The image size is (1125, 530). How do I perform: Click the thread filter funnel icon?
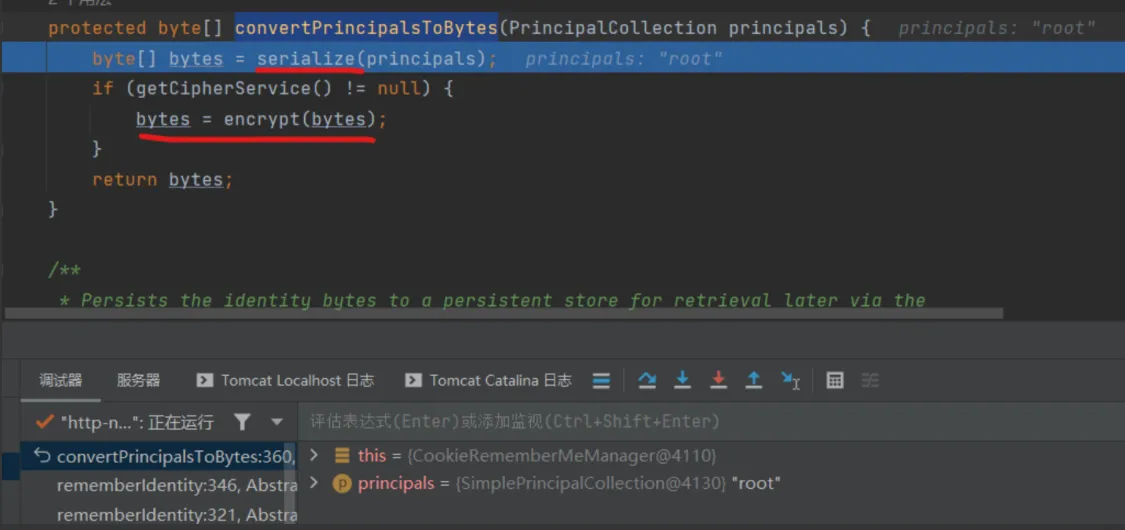[x=242, y=422]
